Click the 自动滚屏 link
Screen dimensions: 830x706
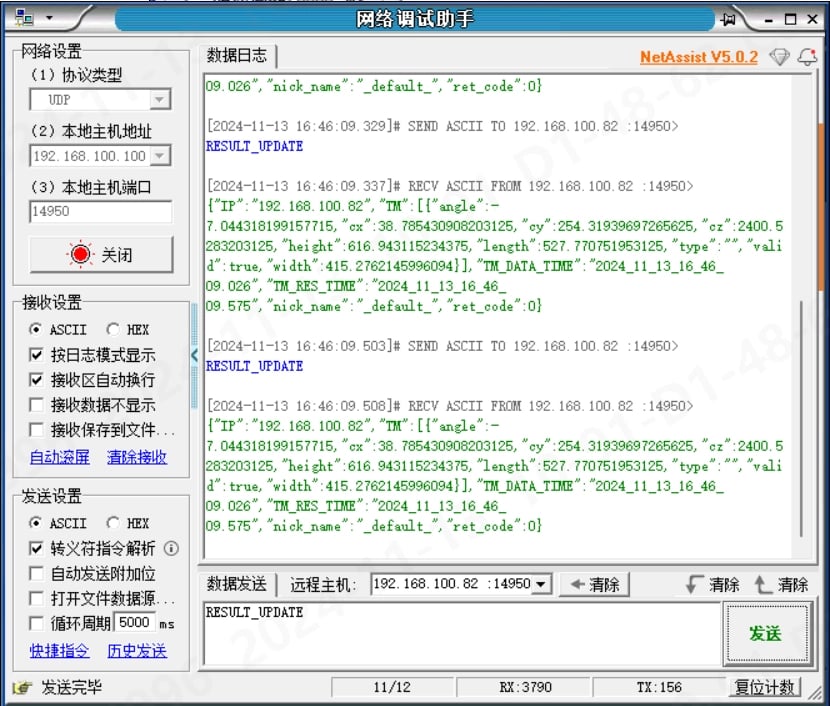[x=59, y=457]
